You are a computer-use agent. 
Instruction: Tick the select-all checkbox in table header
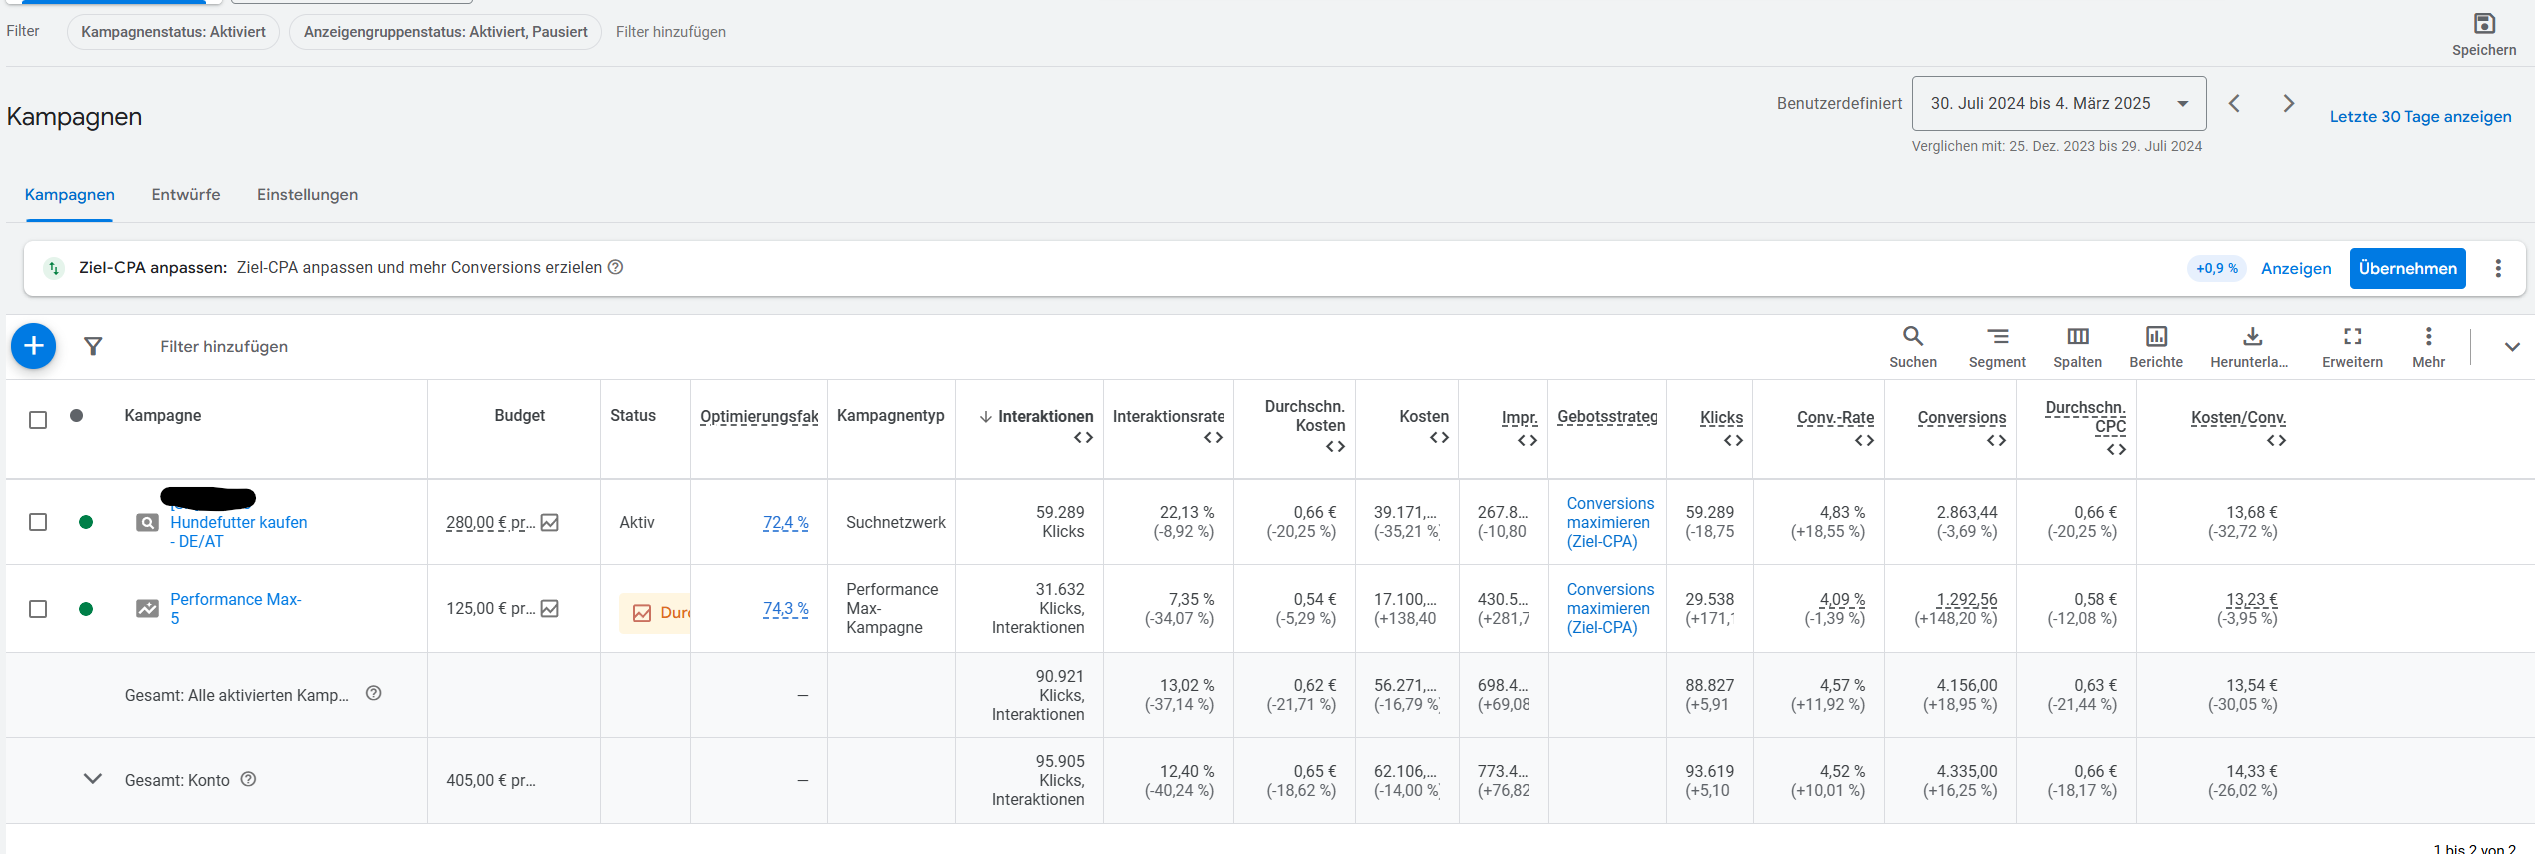38,420
